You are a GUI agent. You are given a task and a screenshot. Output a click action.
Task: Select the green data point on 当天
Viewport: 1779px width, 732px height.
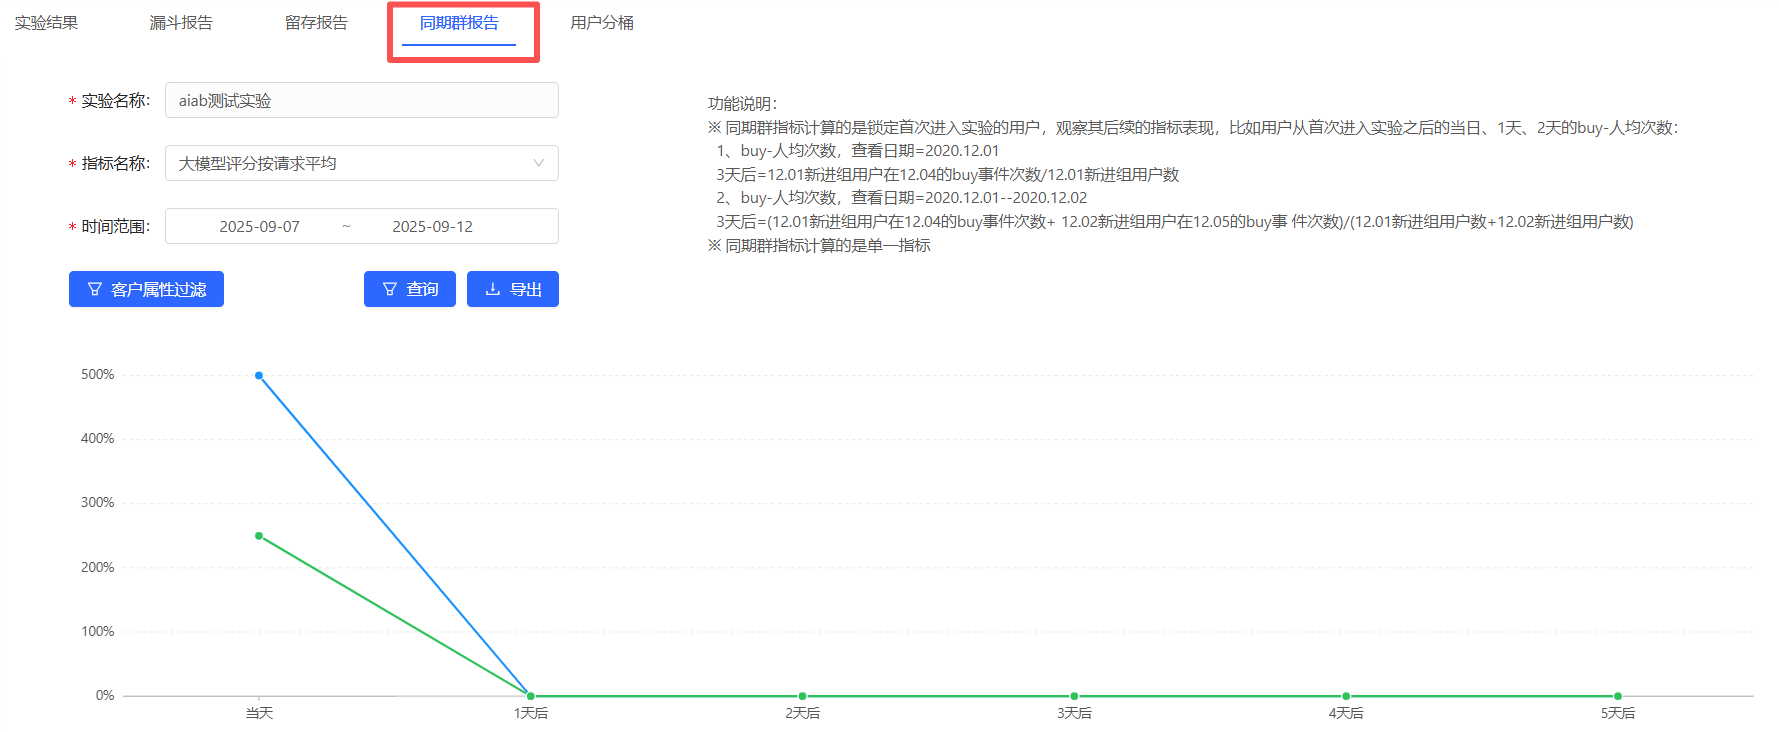[x=259, y=536]
